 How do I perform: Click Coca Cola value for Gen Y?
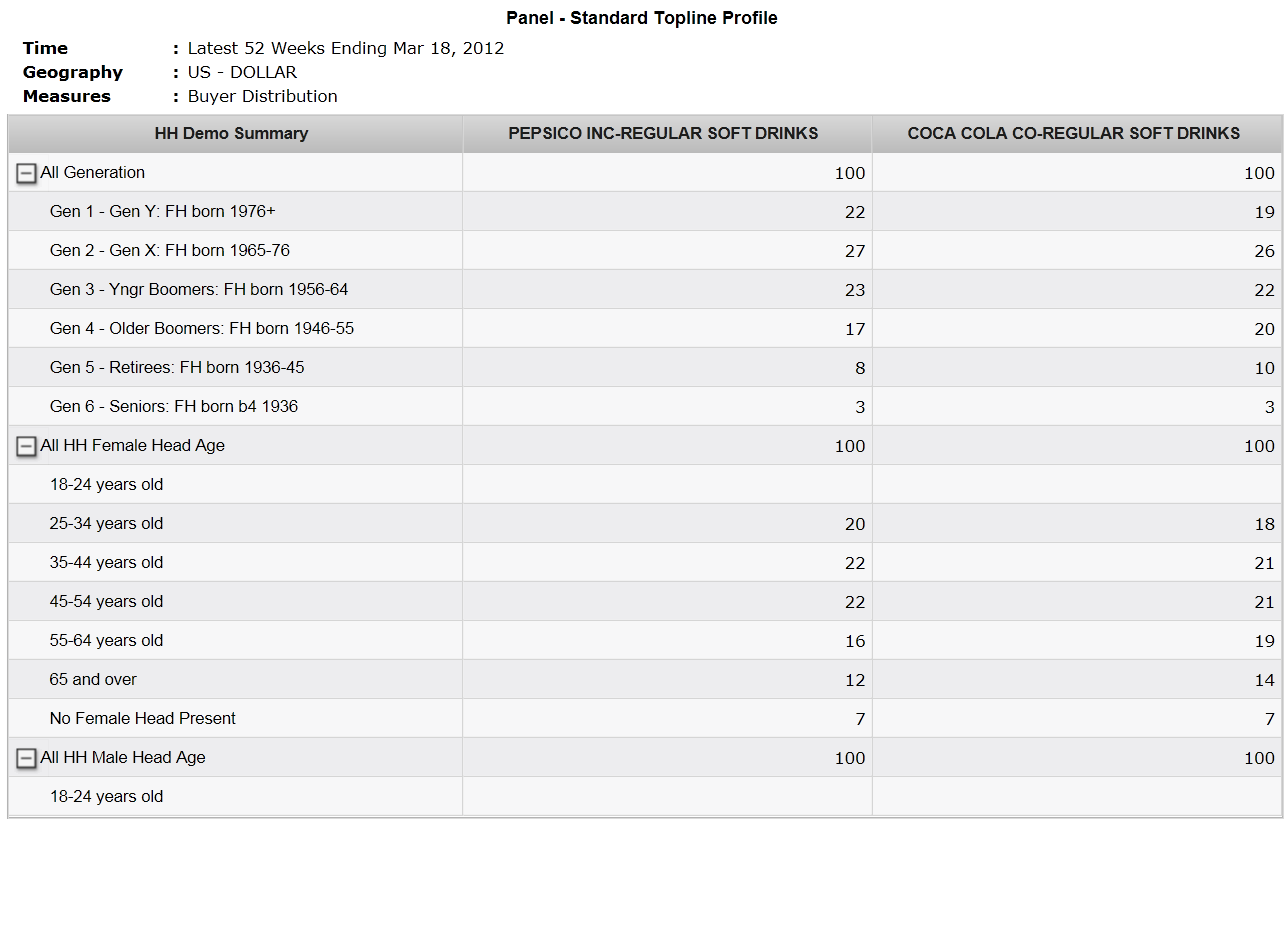(x=1265, y=212)
